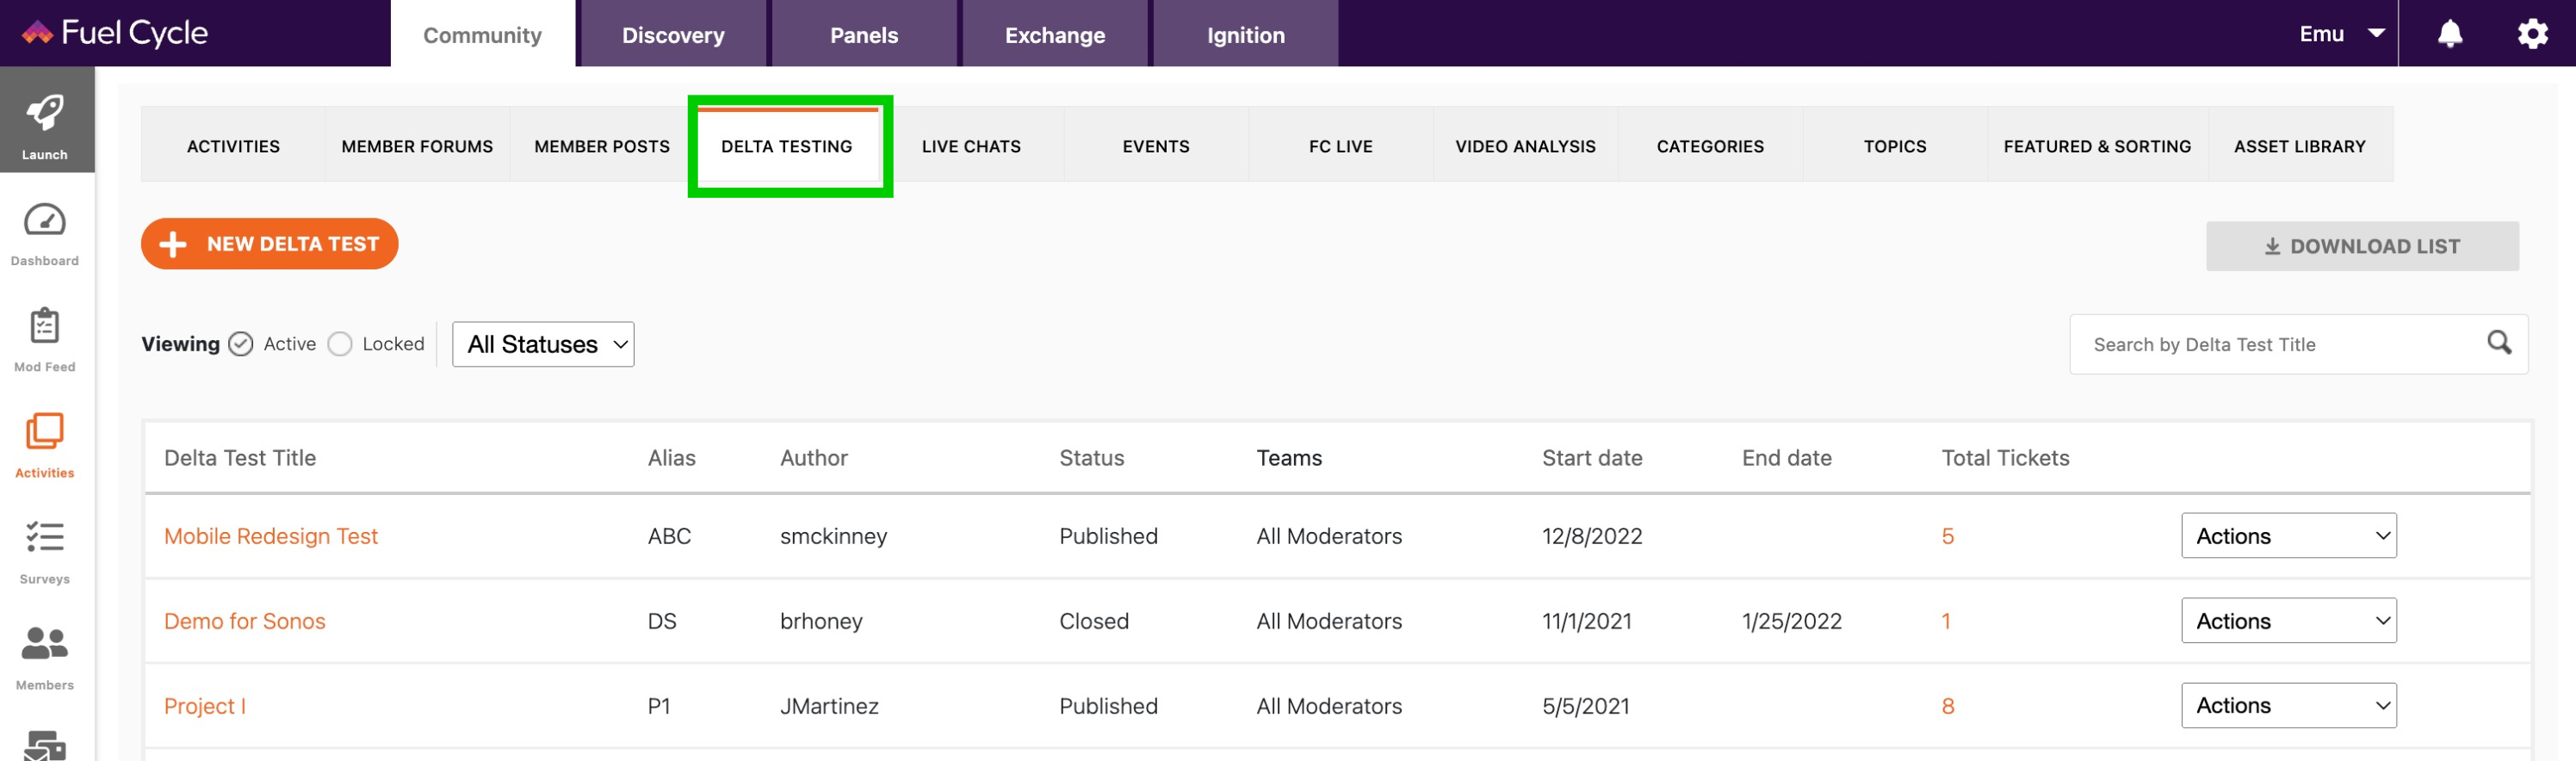This screenshot has width=2576, height=761.
Task: Click end date 1/25/2022
Action: click(x=1792, y=621)
